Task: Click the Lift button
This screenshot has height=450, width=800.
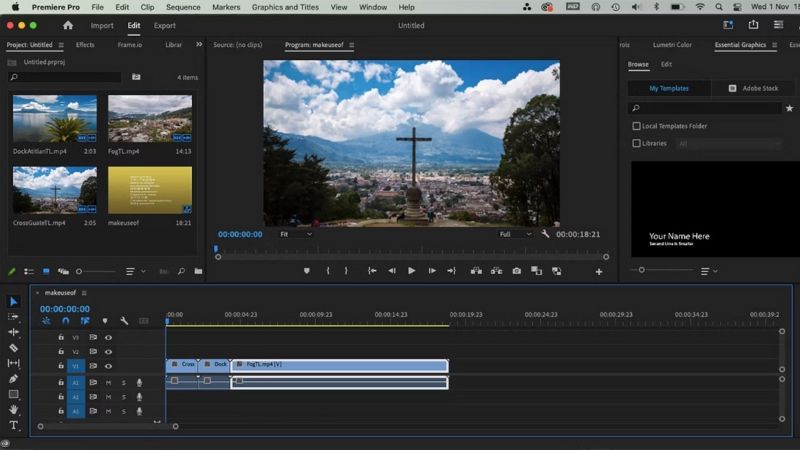Action: (477, 271)
